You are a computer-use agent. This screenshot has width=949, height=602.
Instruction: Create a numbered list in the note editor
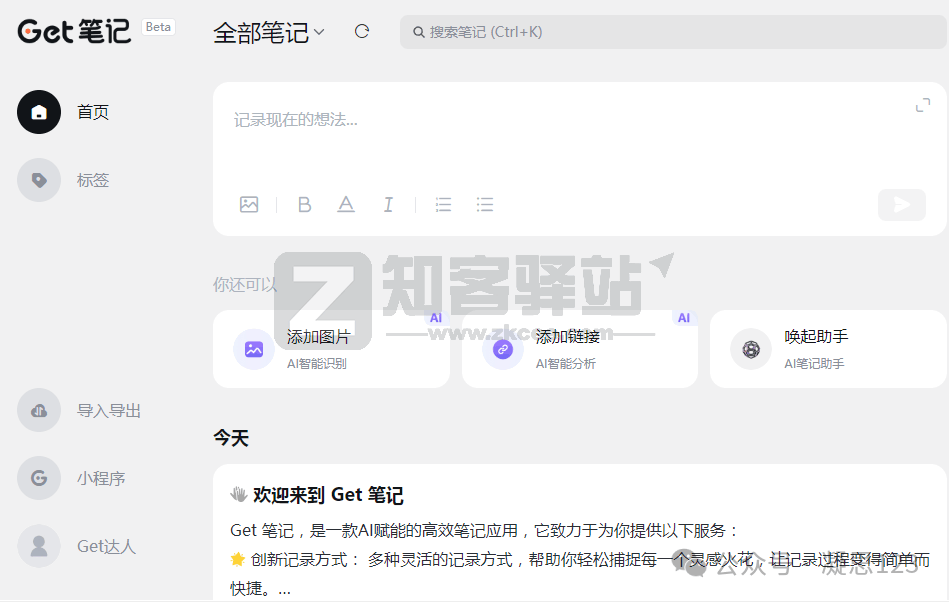(443, 205)
